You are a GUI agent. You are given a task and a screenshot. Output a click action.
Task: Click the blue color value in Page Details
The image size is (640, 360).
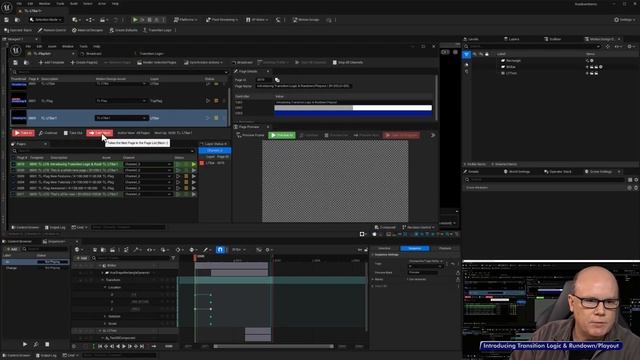click(353, 113)
